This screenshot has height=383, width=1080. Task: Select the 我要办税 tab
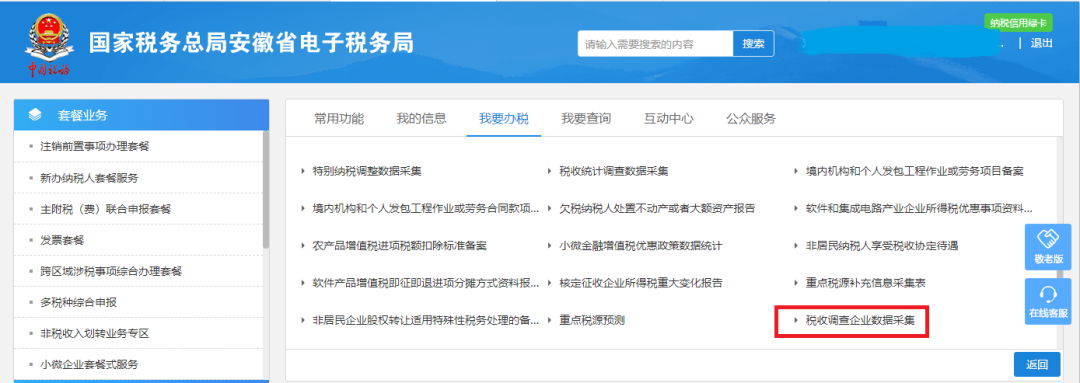503,118
